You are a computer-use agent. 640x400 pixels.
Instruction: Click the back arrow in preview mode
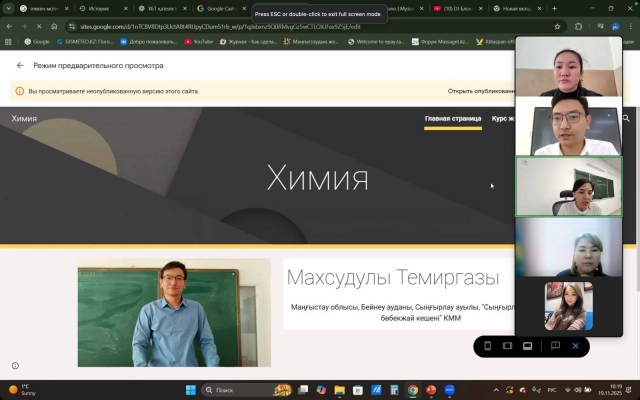[x=20, y=65]
